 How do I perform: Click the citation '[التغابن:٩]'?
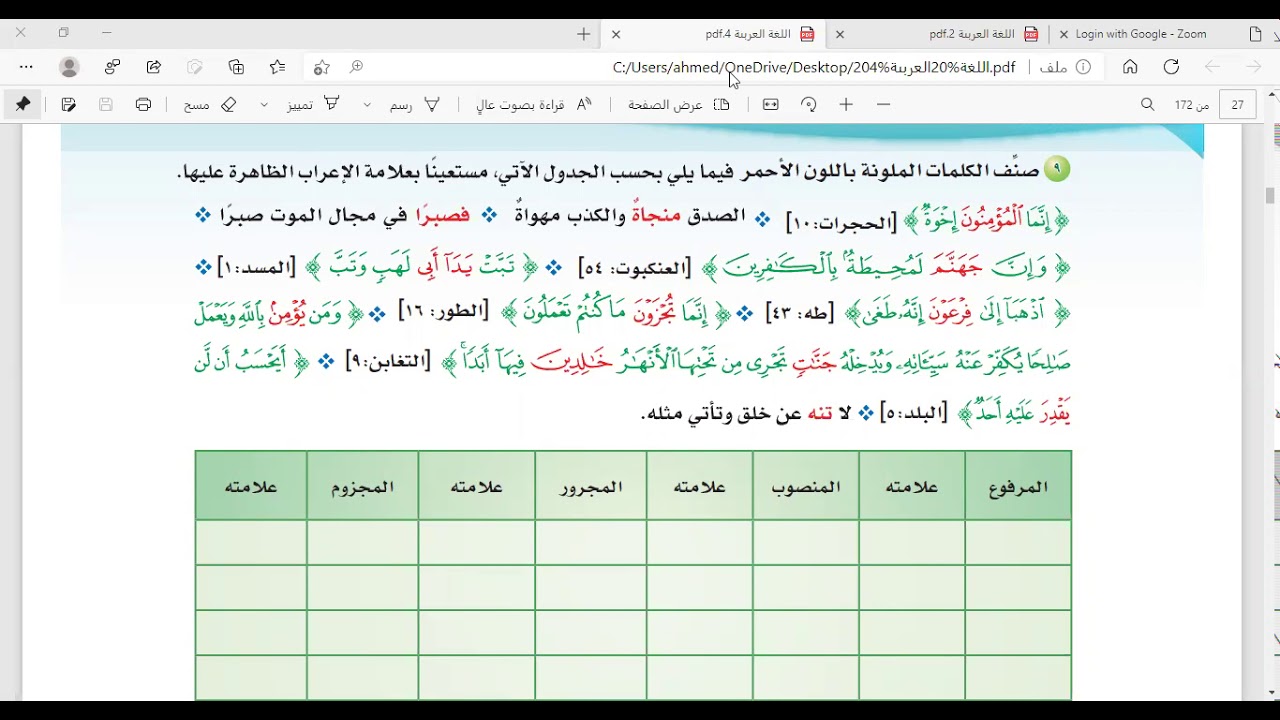(388, 360)
